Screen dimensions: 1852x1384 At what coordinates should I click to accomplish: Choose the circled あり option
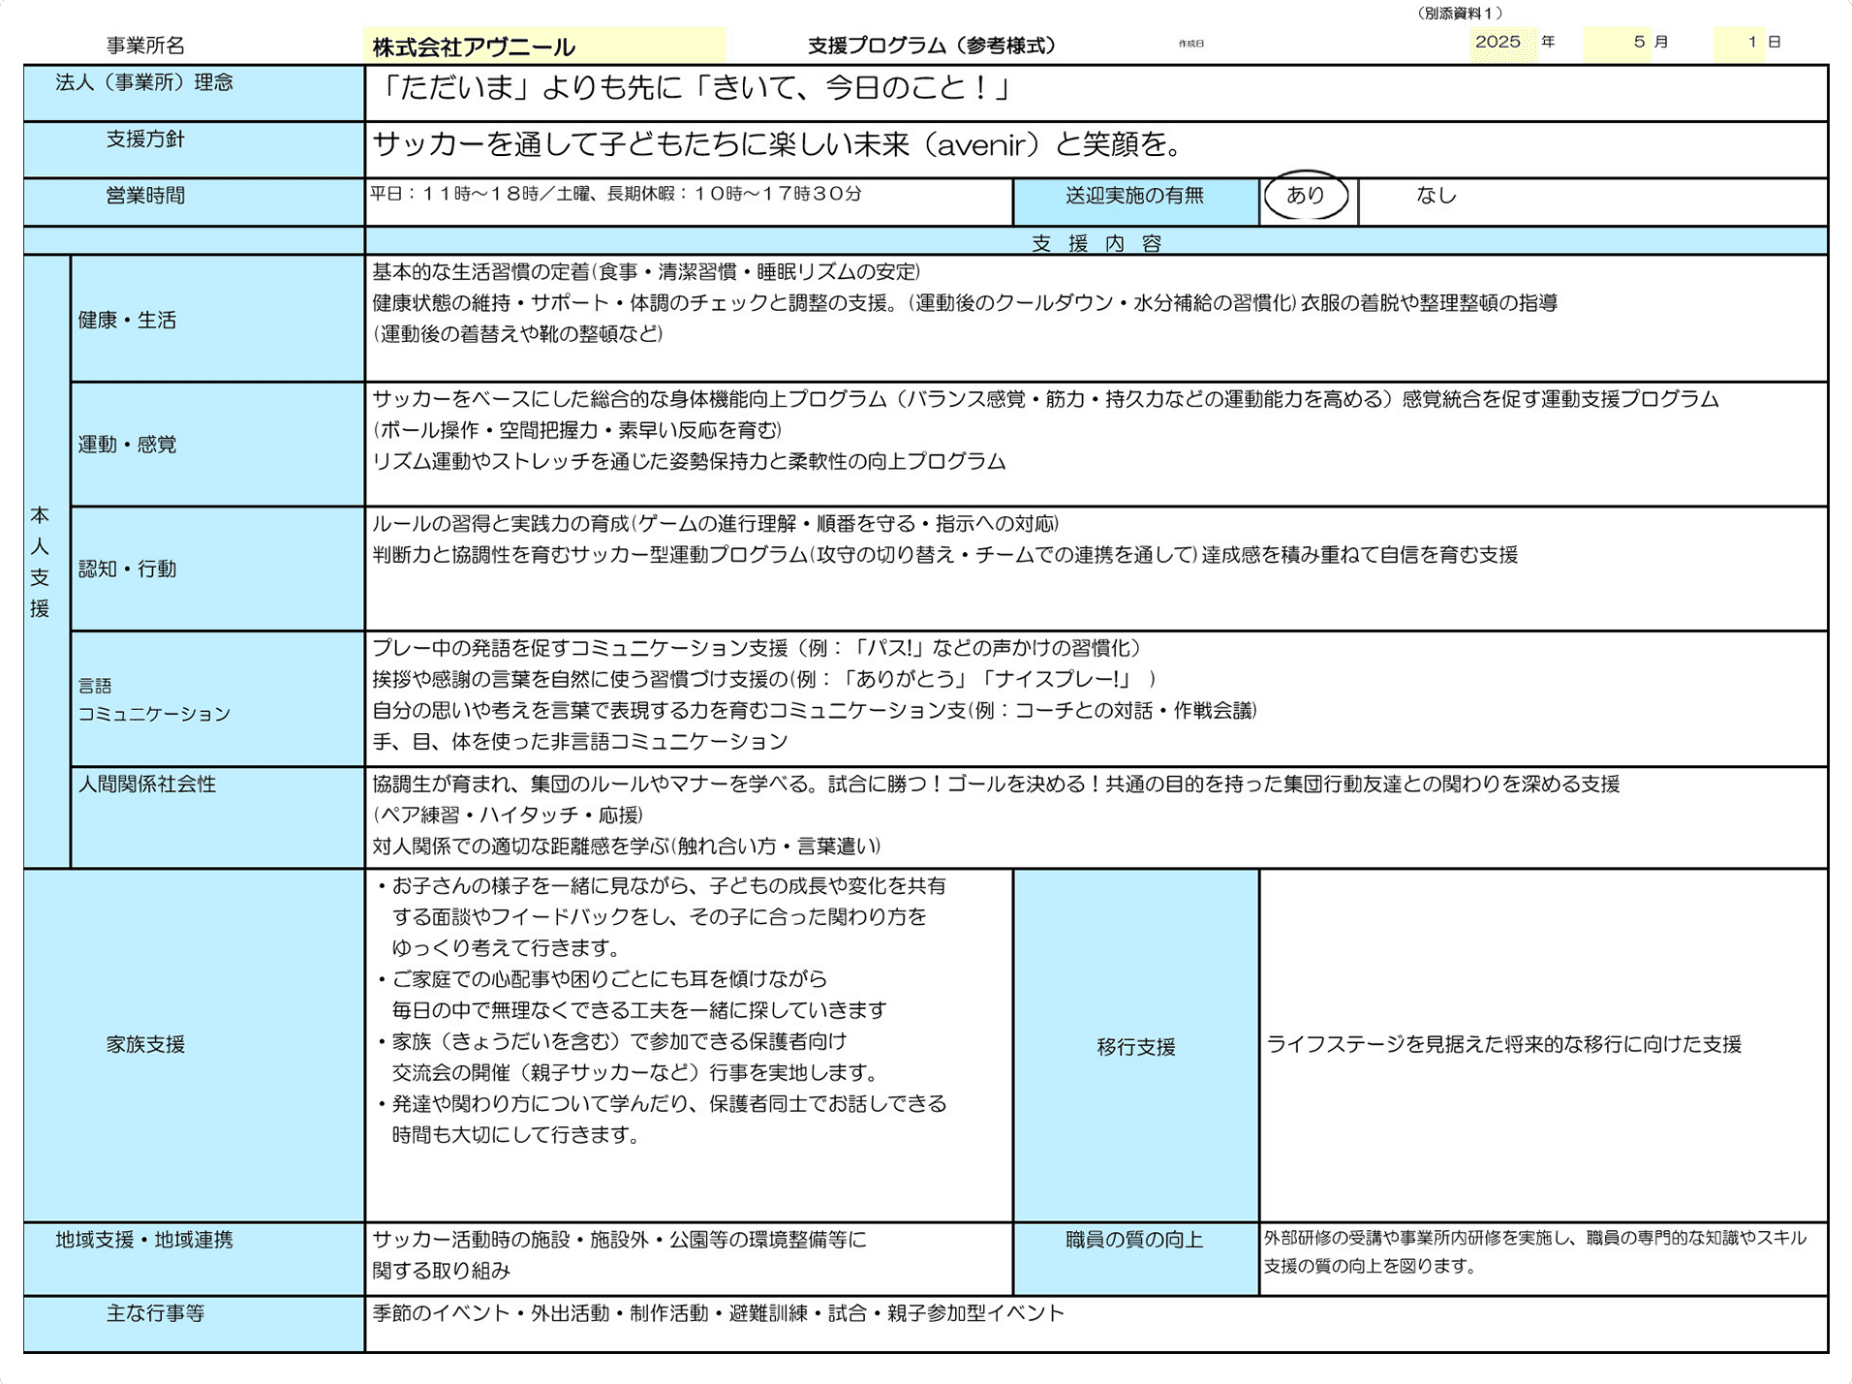coord(1306,196)
